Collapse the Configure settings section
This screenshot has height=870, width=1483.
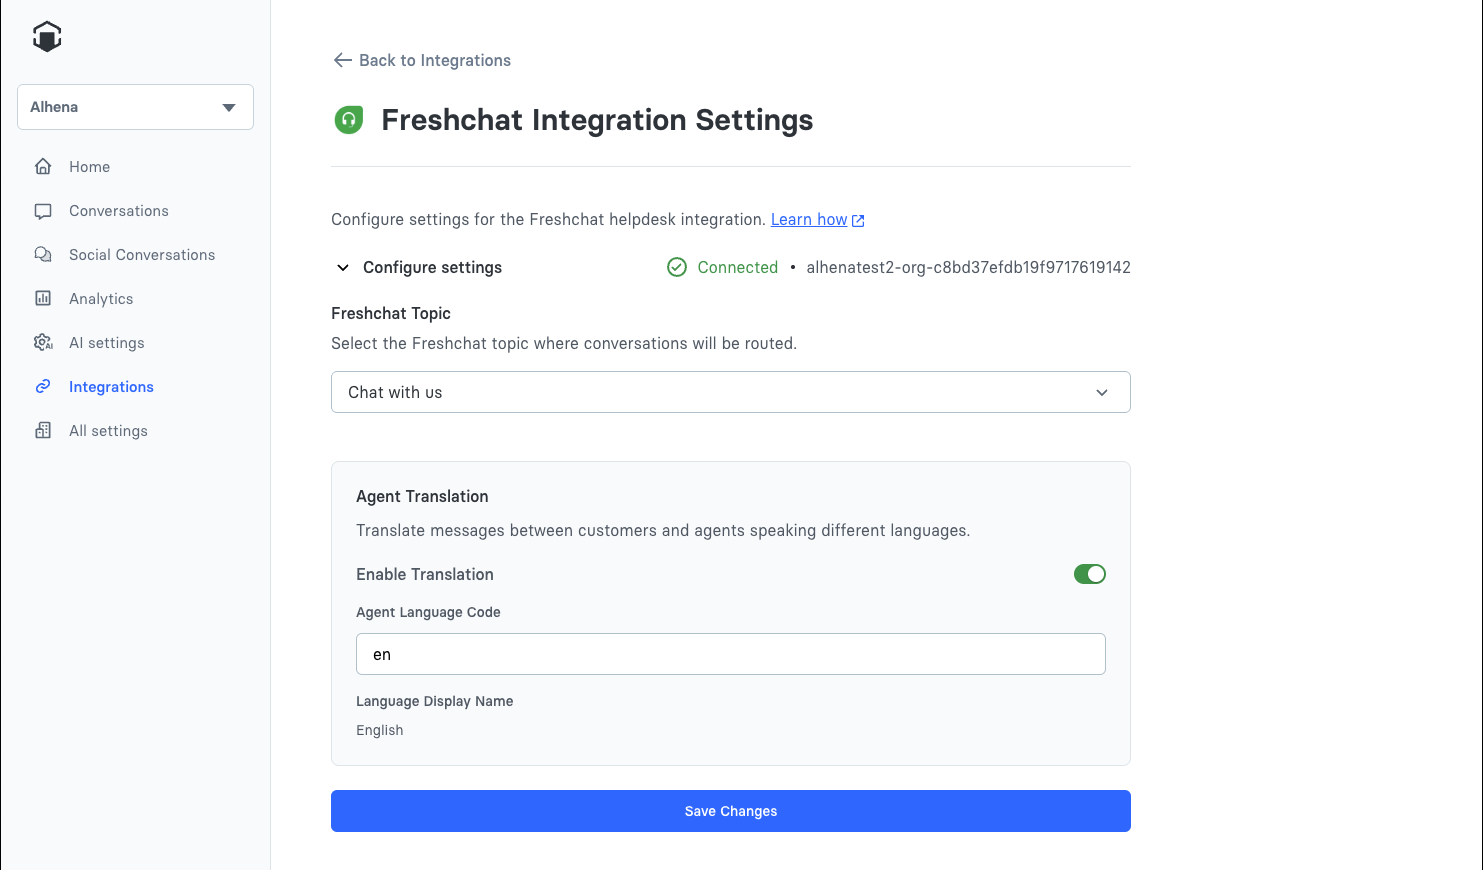(343, 268)
